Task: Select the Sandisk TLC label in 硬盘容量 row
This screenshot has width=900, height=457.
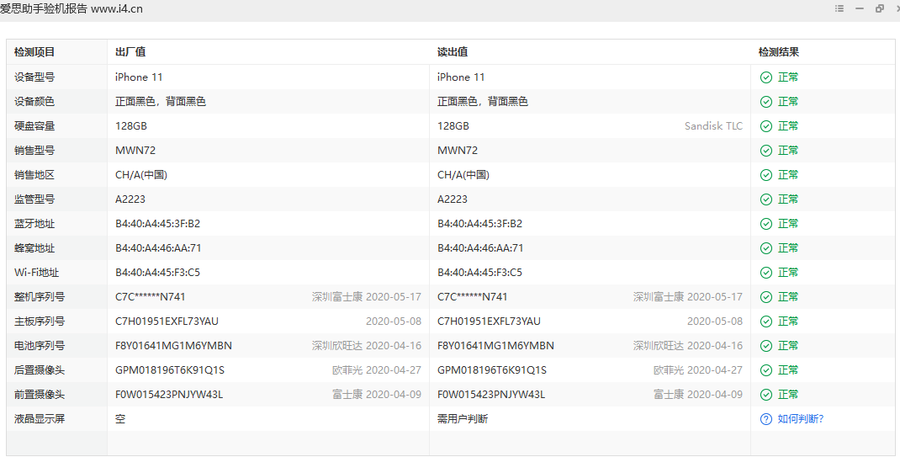Action: point(713,126)
